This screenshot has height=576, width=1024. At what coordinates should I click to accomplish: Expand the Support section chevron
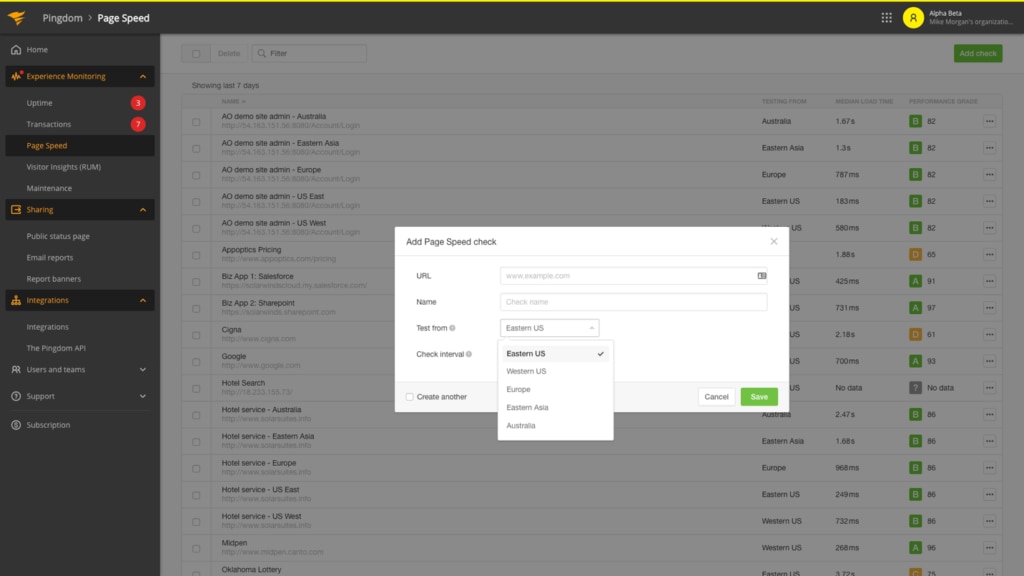pyautogui.click(x=142, y=396)
